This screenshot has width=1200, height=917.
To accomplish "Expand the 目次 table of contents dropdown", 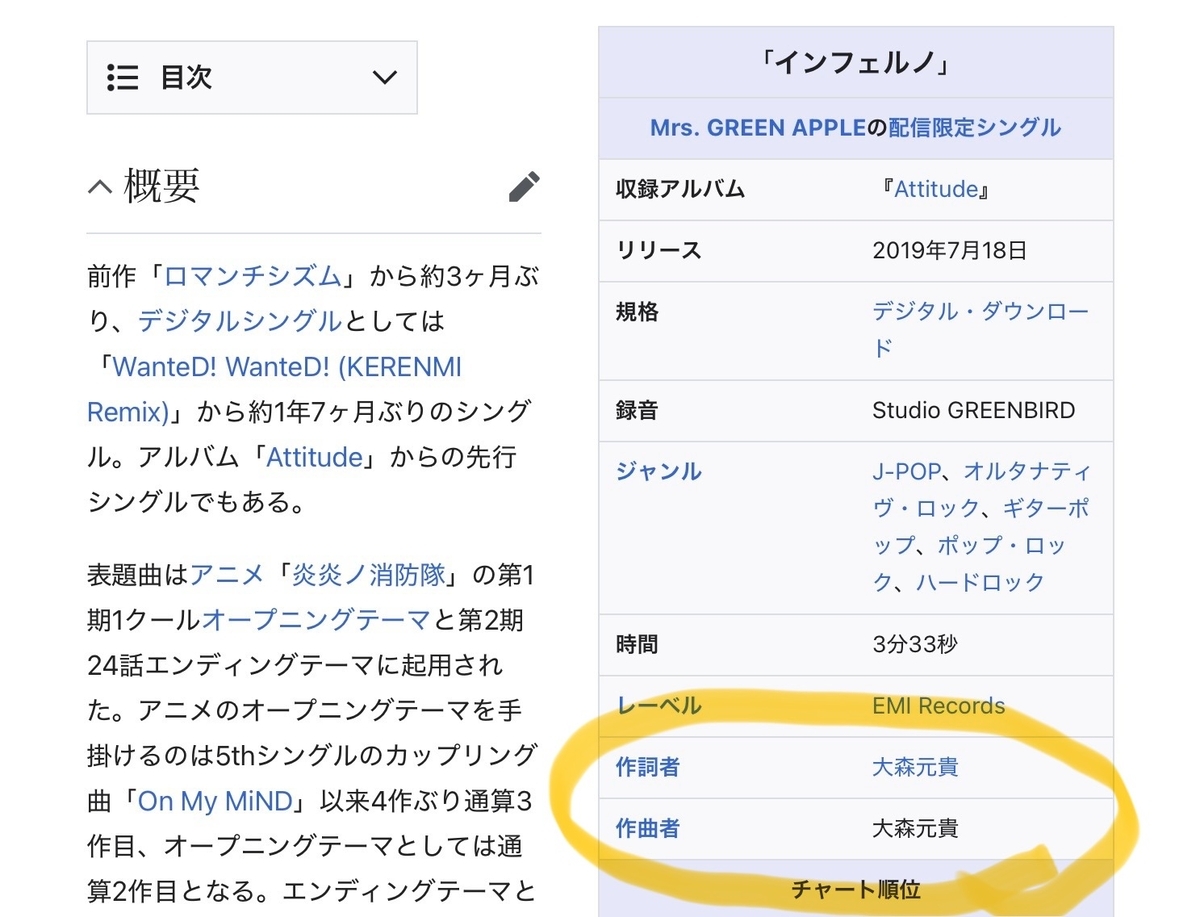I will point(385,78).
